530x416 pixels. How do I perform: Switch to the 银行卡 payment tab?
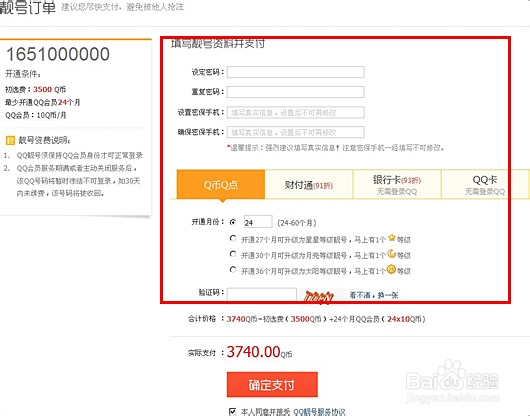coord(397,185)
